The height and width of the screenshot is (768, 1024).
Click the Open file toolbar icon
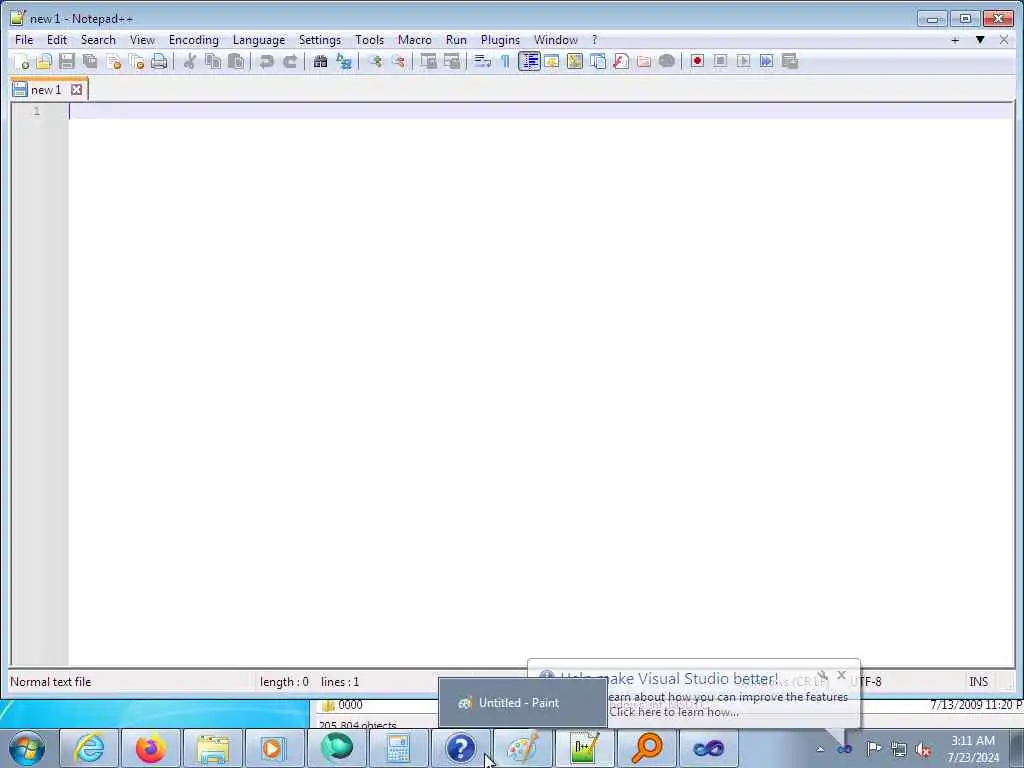[x=44, y=61]
